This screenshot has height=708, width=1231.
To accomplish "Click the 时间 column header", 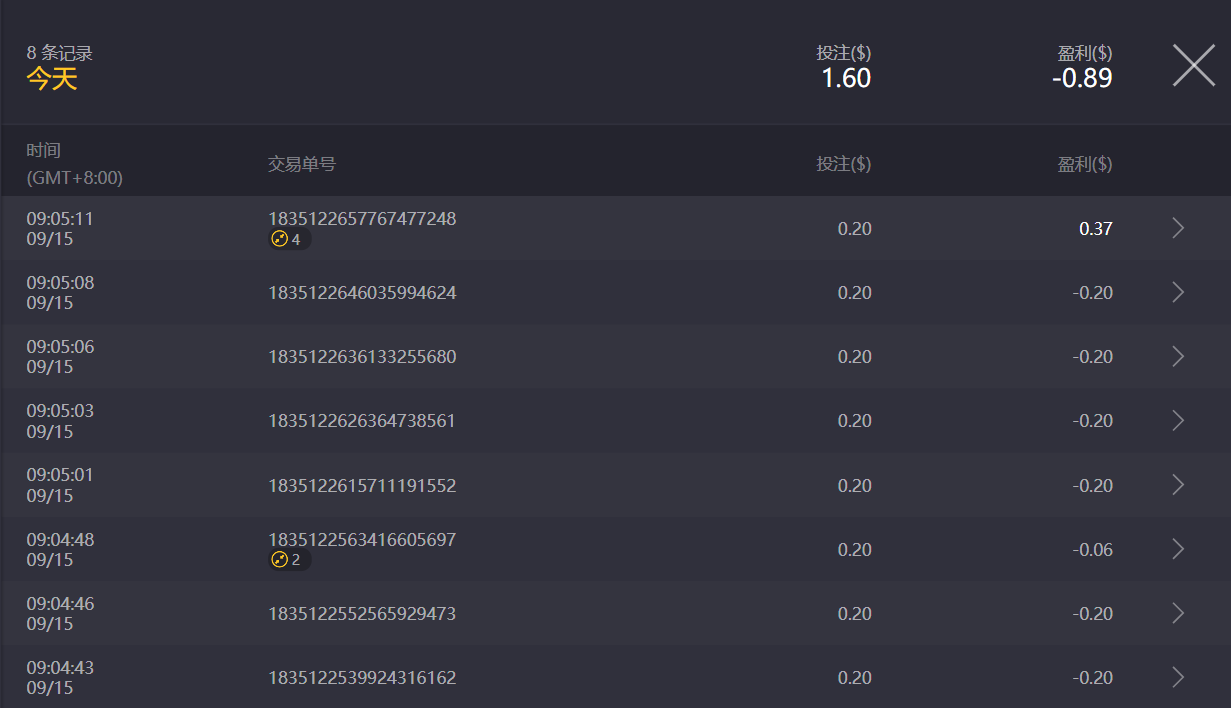I will (43, 151).
